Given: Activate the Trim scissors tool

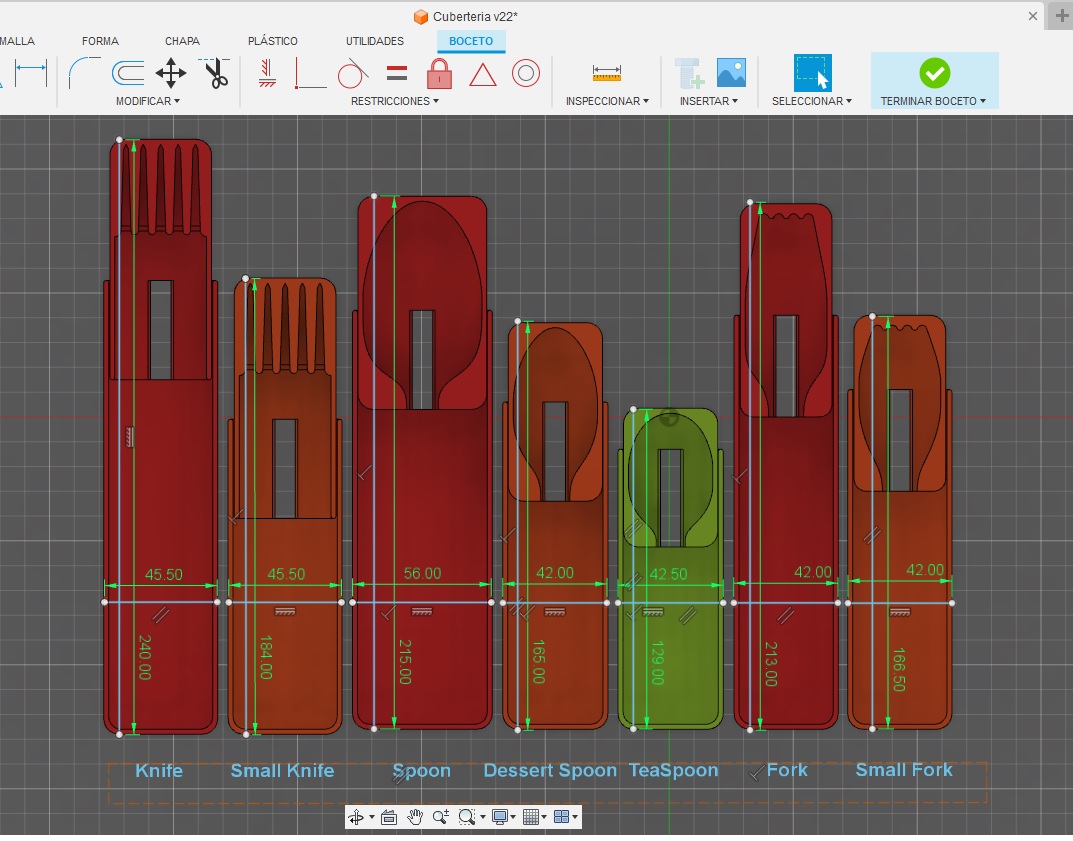Looking at the screenshot, I should 214,73.
